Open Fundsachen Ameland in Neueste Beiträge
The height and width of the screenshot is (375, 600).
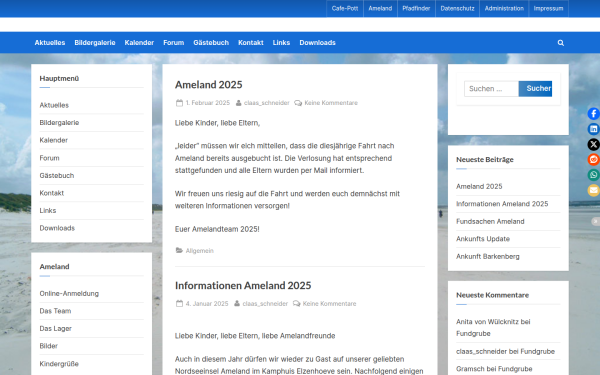point(490,222)
